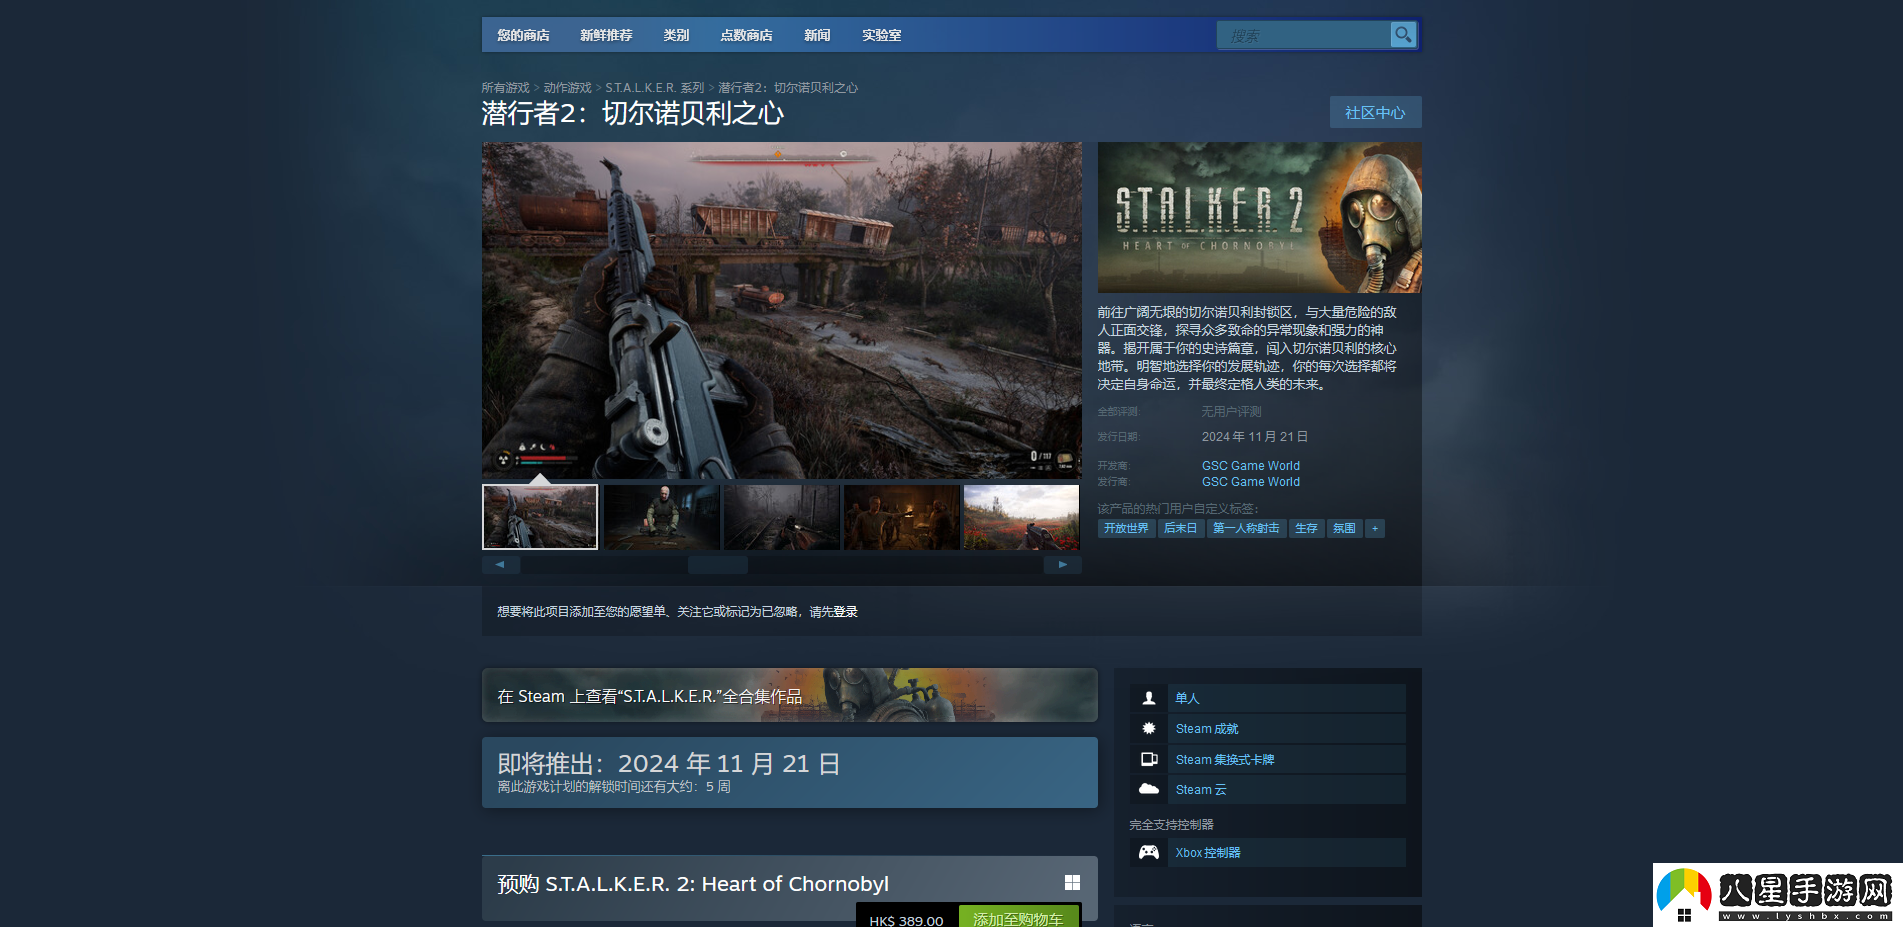Screen dimensions: 1903x927
Task: Click the Steam trading cards icon
Action: 1149,760
